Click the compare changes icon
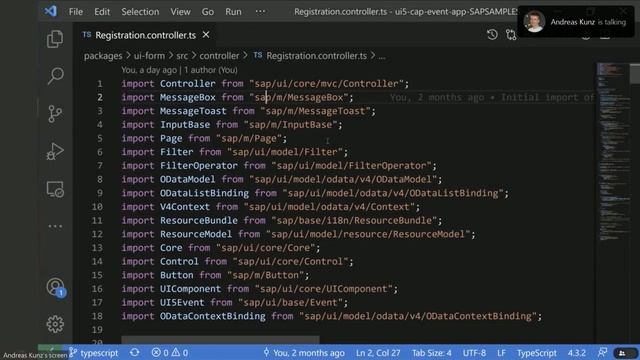The width and height of the screenshot is (640, 360). coord(511,35)
